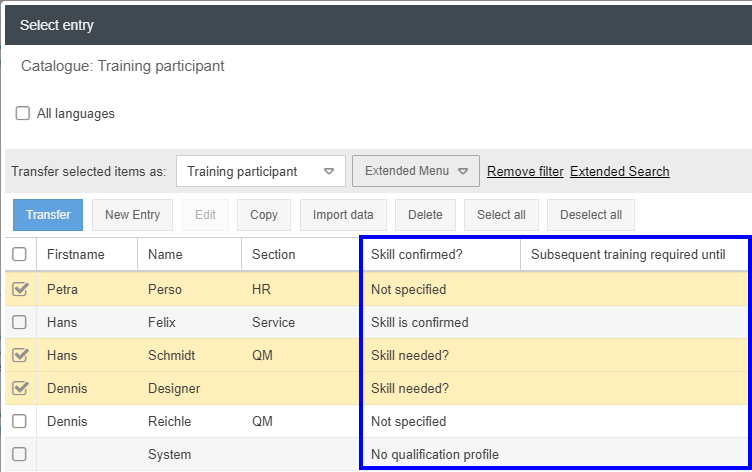
Task: Click the Copy button
Action: [264, 215]
